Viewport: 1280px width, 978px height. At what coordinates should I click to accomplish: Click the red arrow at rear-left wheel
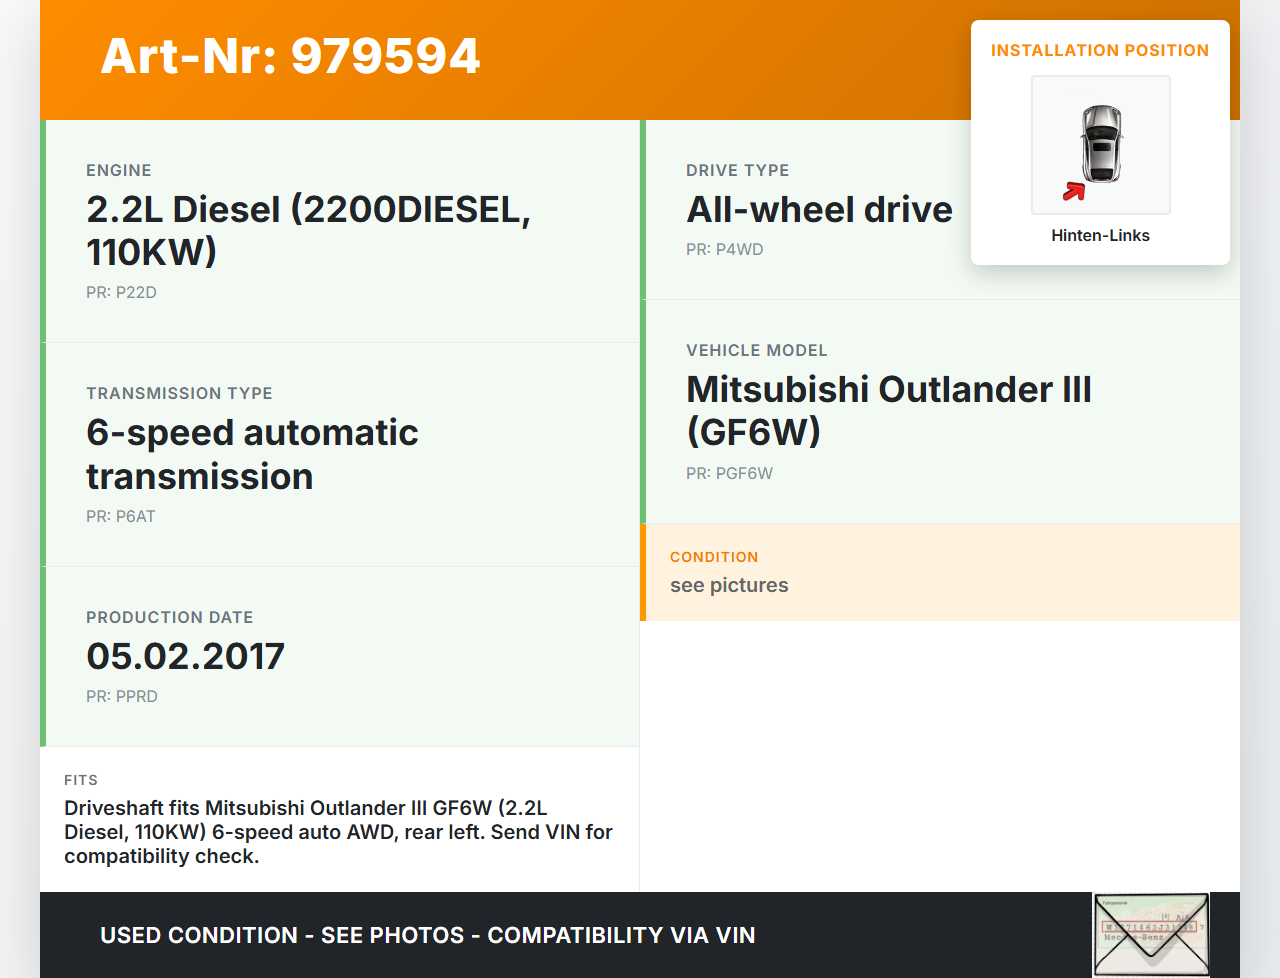pos(1074,191)
